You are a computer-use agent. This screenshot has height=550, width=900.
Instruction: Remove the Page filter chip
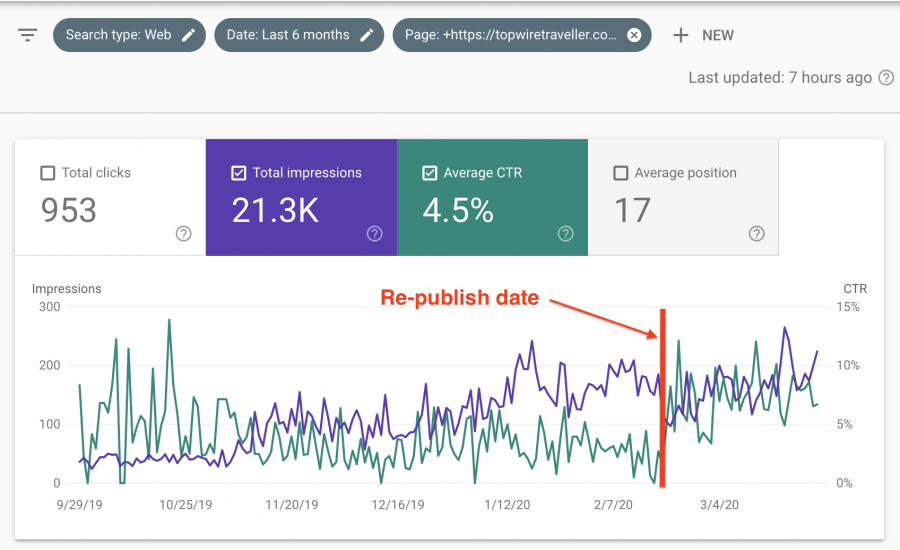tap(634, 35)
